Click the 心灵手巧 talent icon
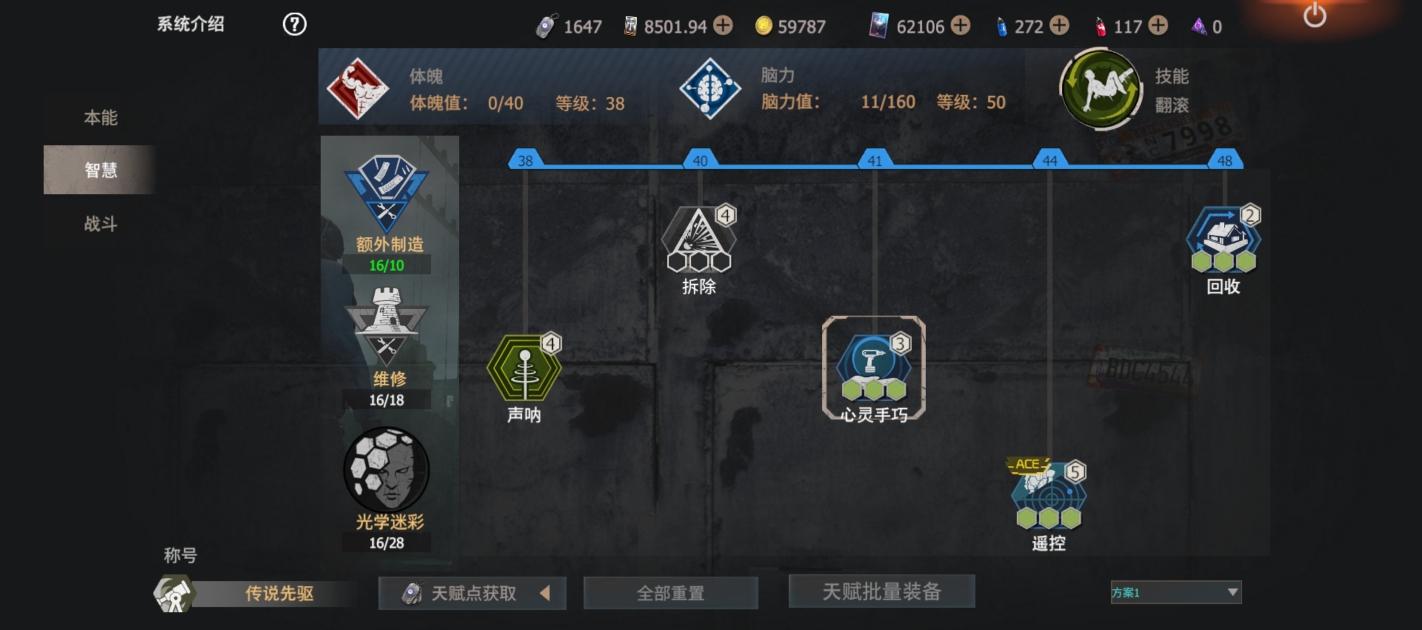Image resolution: width=1422 pixels, height=630 pixels. 874,367
